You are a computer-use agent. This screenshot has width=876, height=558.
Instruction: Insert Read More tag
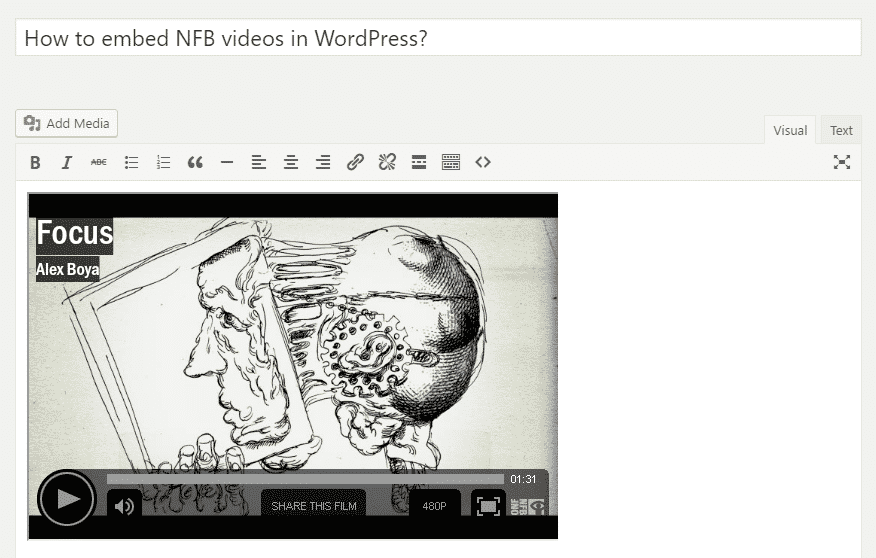coord(419,163)
